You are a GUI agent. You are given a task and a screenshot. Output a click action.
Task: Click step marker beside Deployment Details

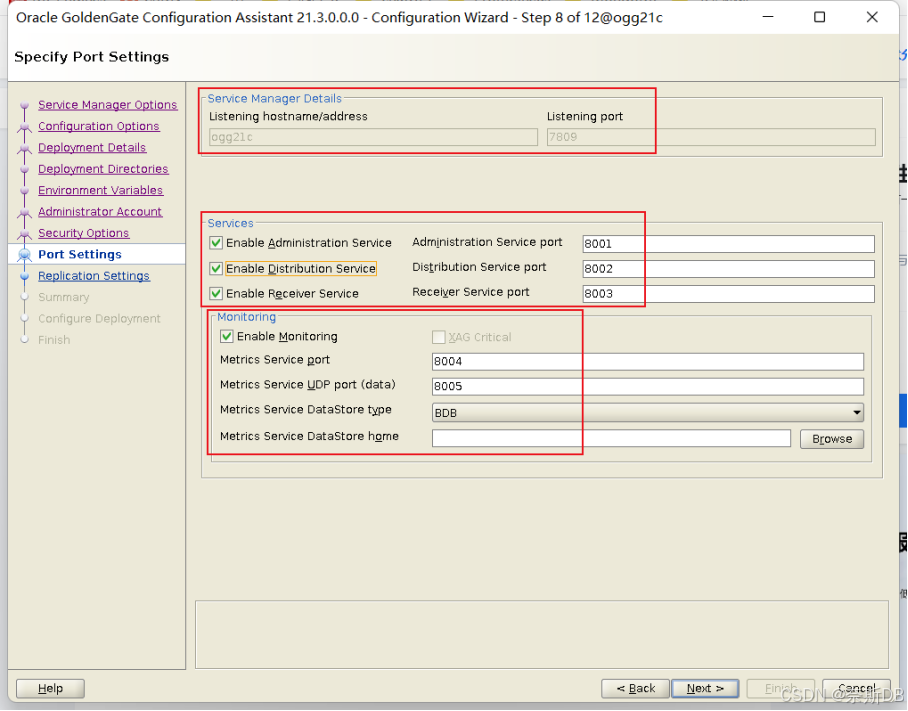coord(24,148)
